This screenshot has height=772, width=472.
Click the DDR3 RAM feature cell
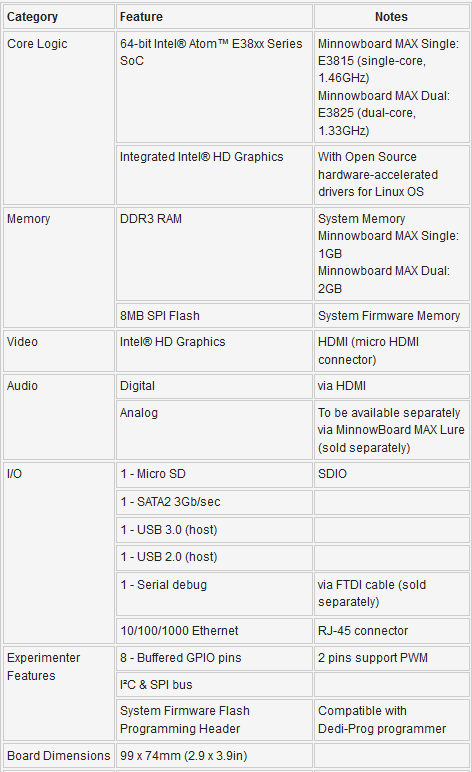coord(214,254)
